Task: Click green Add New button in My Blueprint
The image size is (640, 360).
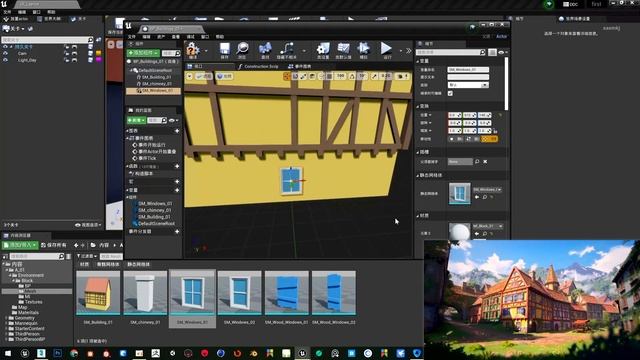Action: [x=136, y=120]
